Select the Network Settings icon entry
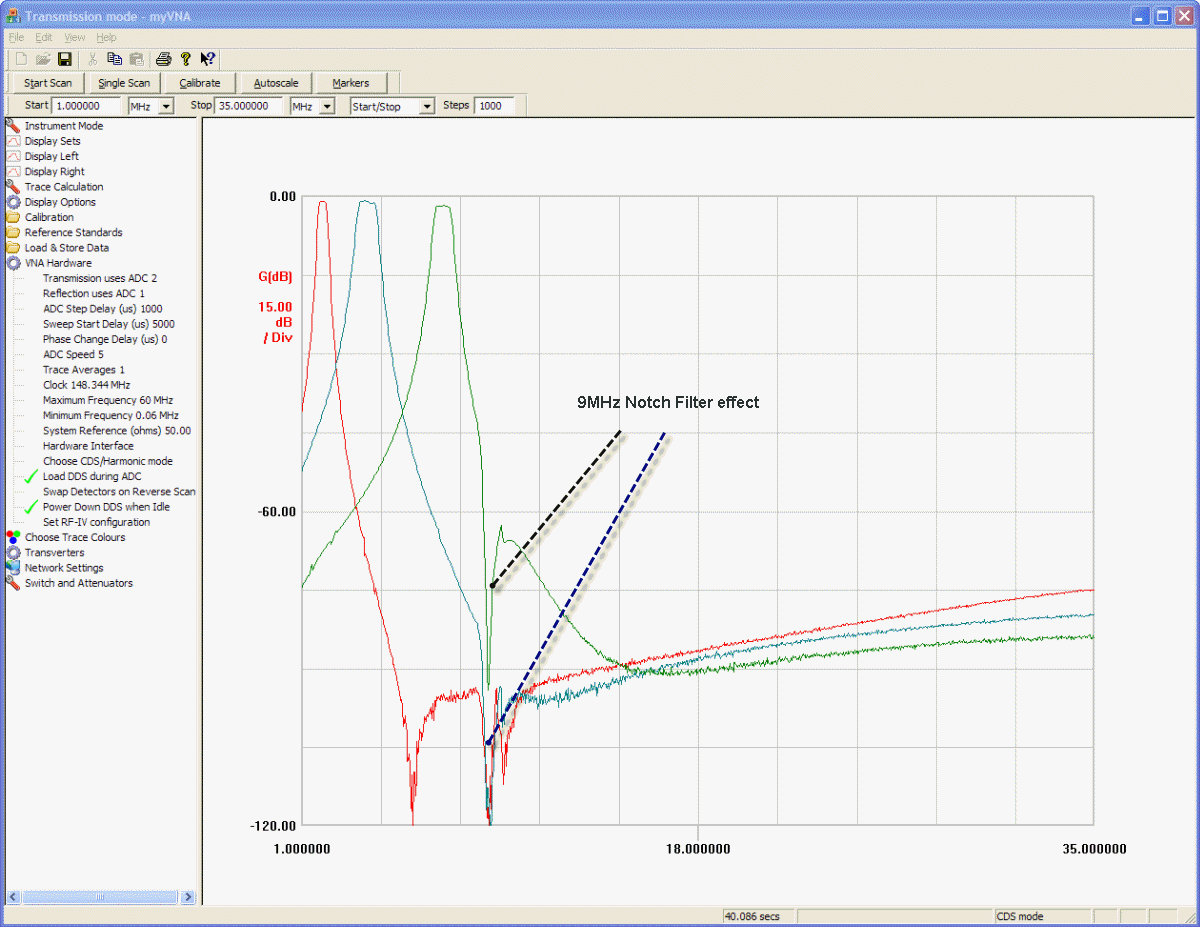The height and width of the screenshot is (927, 1200). point(13,568)
